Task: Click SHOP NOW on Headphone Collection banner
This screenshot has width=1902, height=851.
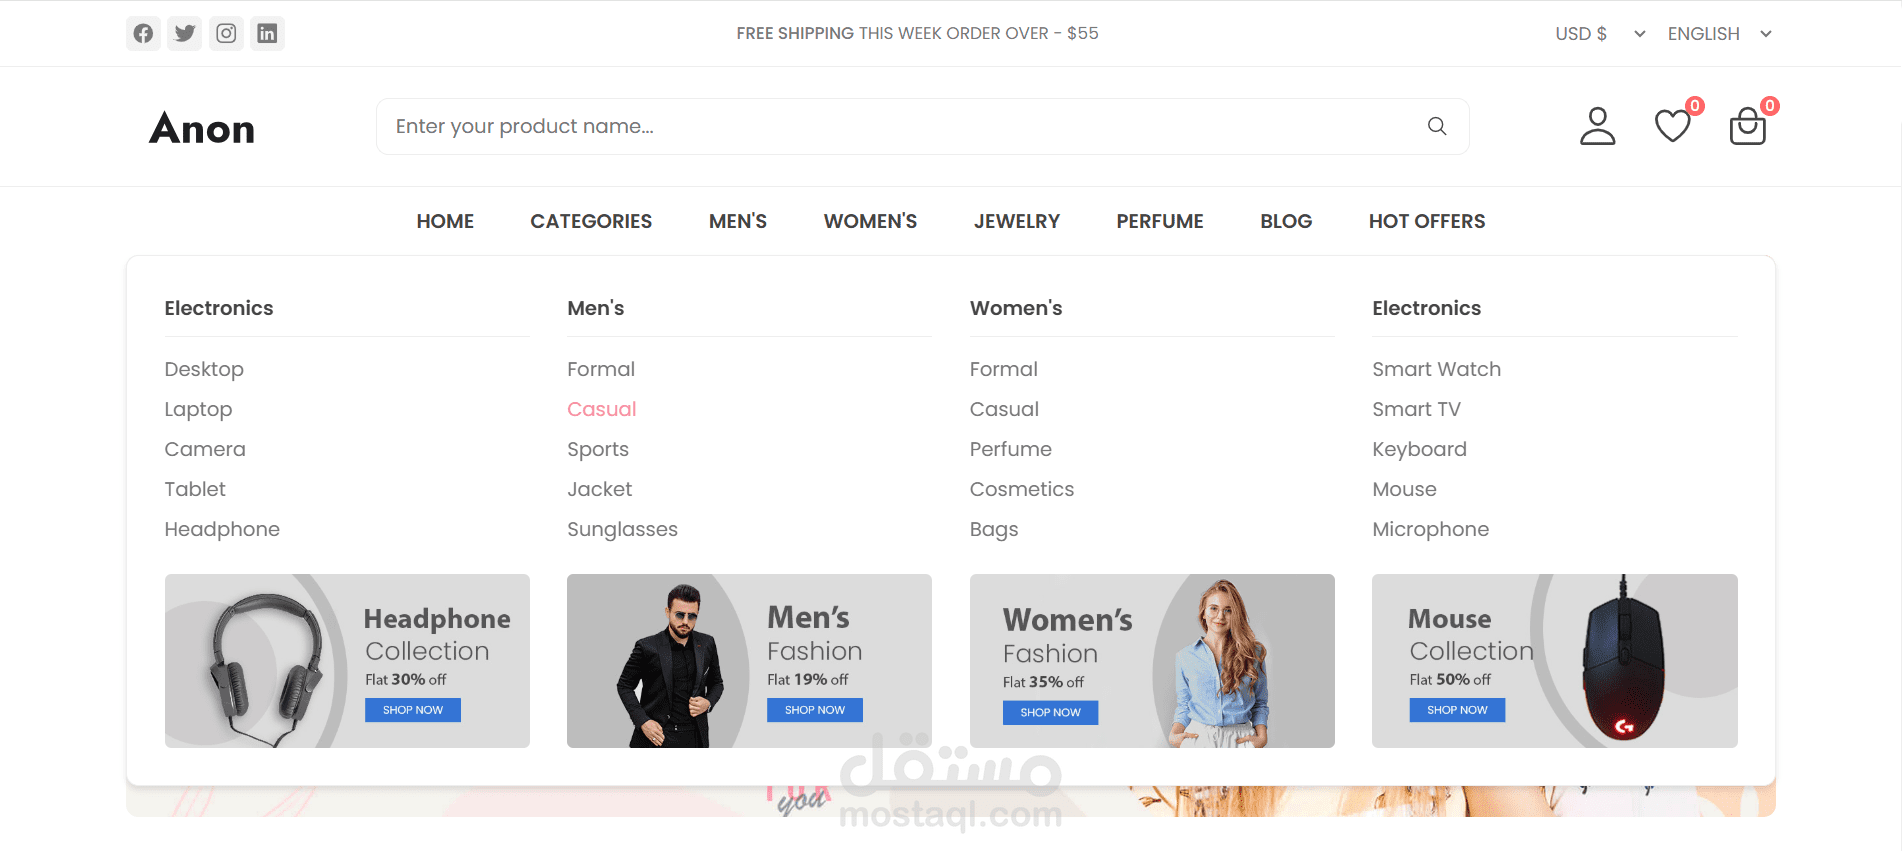Action: tap(413, 710)
